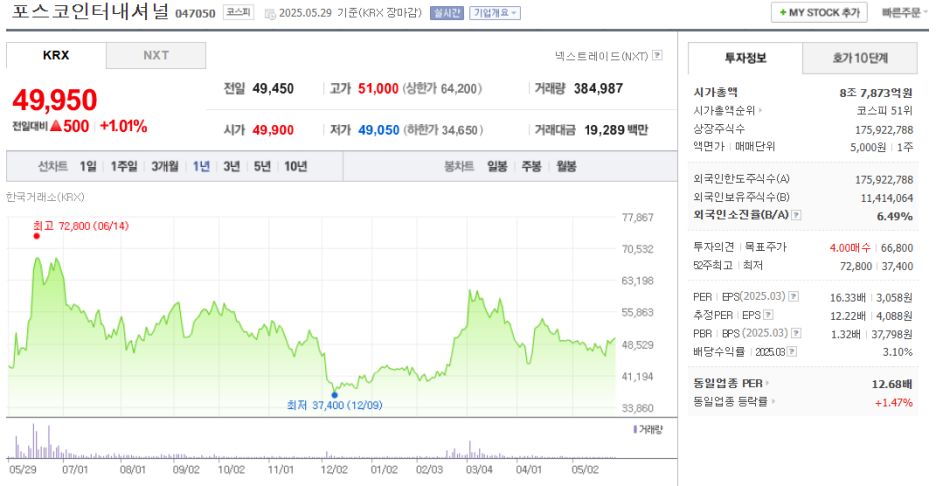Click the 거래대금 value 19,289 백만

click(615, 130)
